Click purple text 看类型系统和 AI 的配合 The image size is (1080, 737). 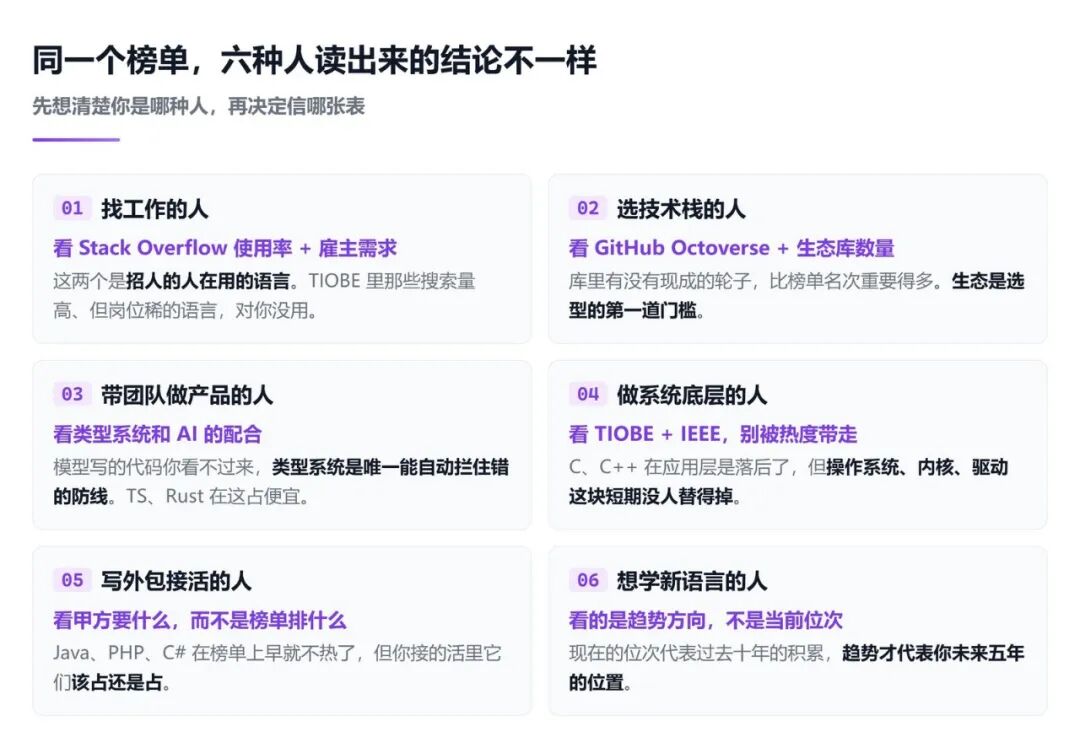click(x=158, y=434)
